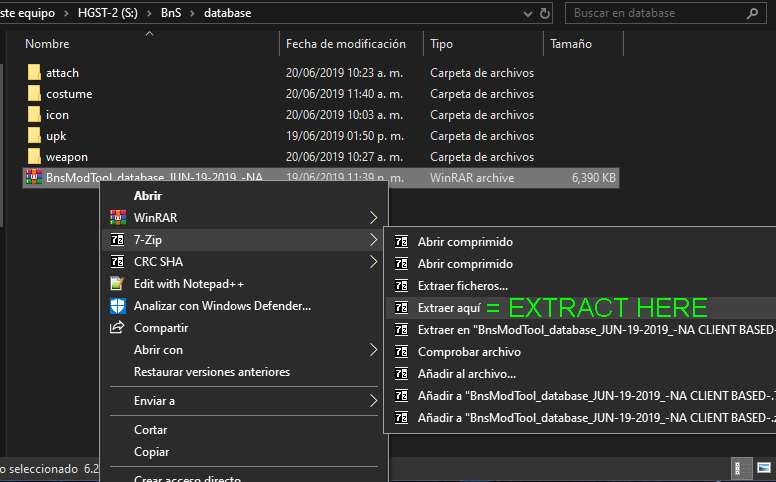Click the WinRAR archive type cell
776x482 pixels.
(472, 178)
